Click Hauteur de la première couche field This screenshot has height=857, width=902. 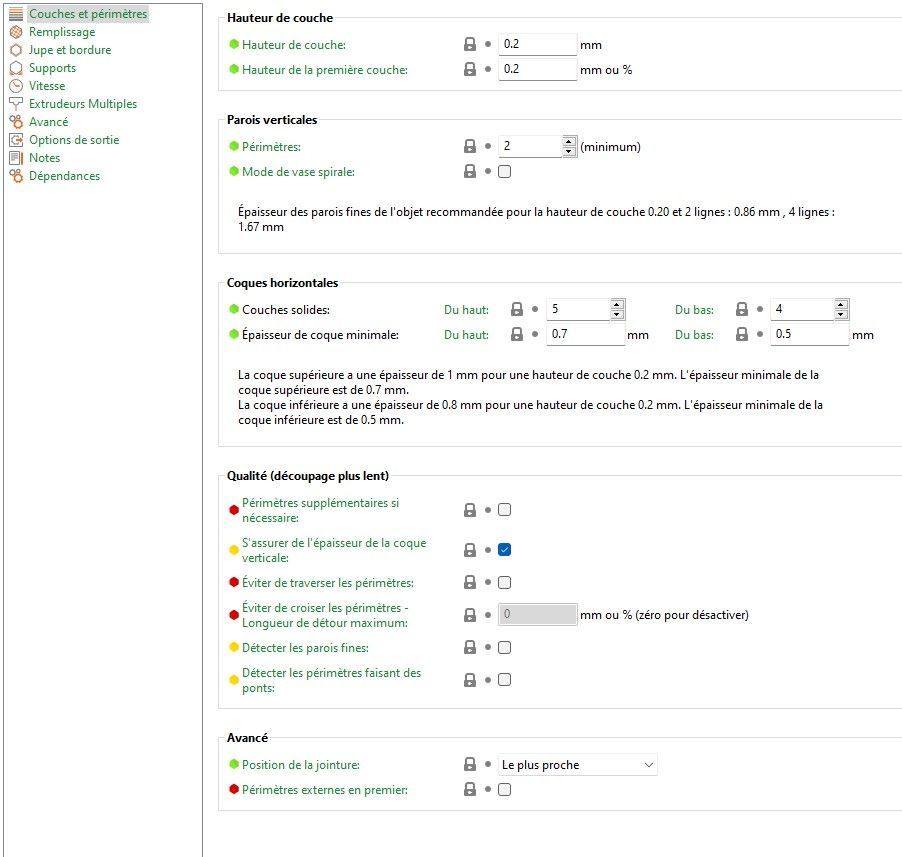(537, 69)
